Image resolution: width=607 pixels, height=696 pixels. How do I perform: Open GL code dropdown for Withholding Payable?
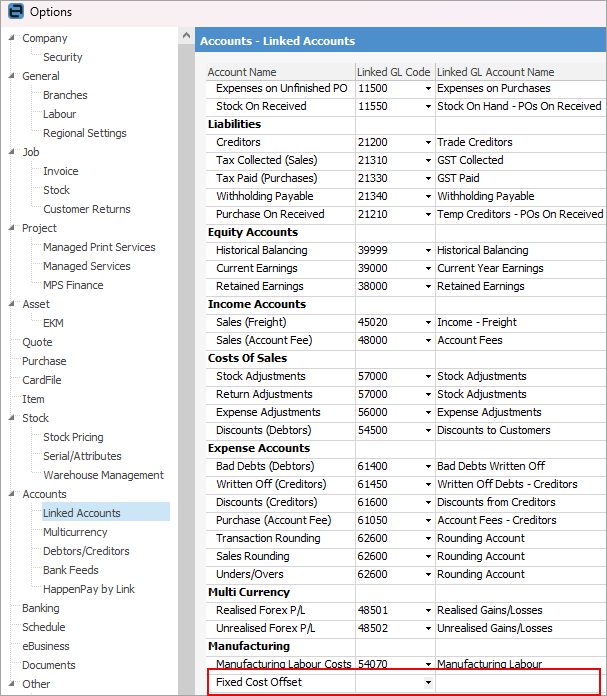coord(428,196)
